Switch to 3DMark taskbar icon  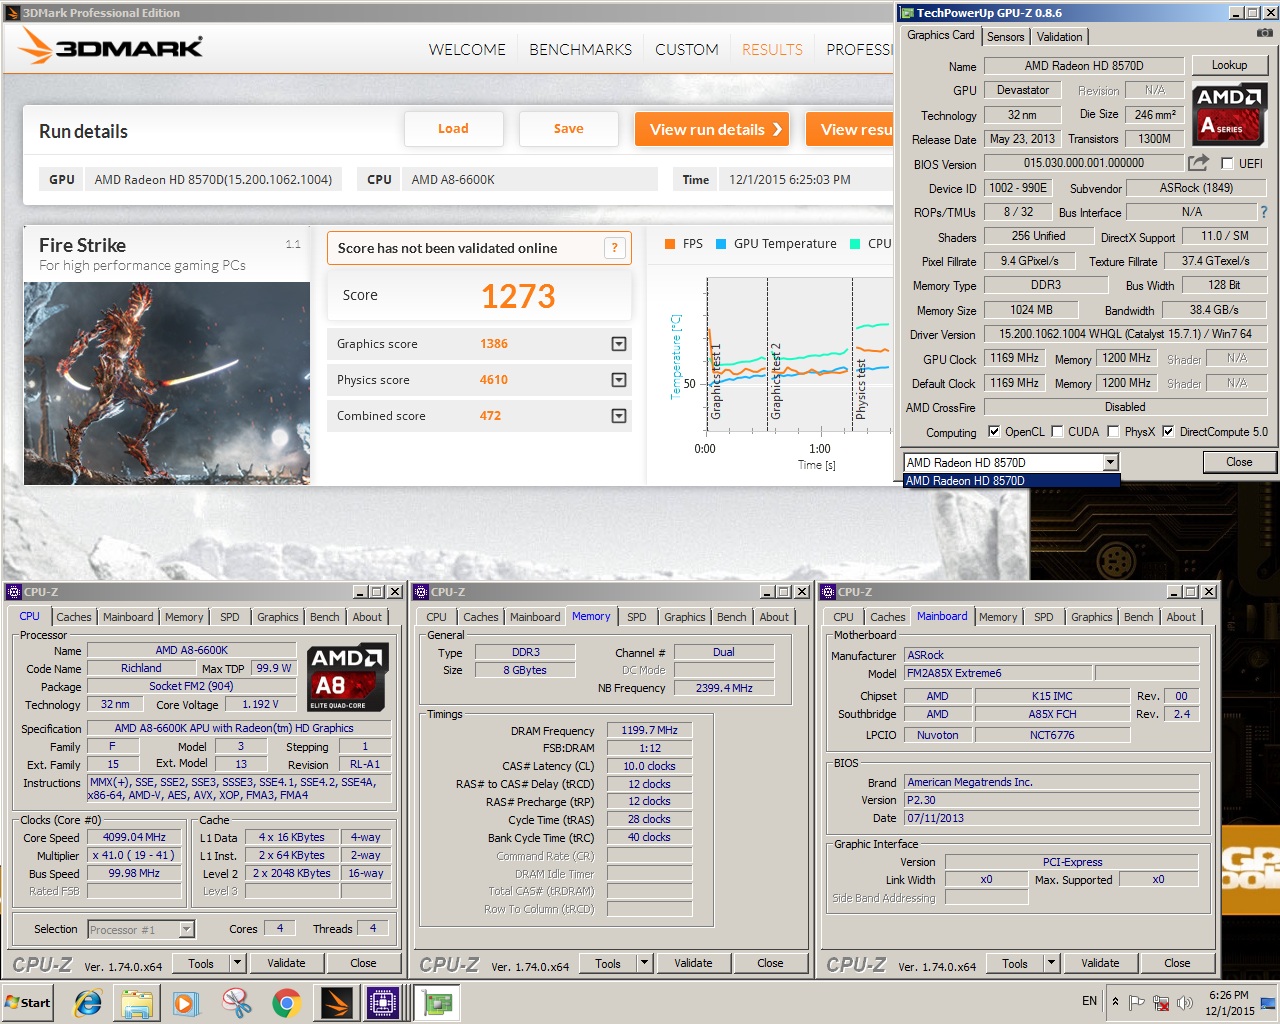[335, 1003]
